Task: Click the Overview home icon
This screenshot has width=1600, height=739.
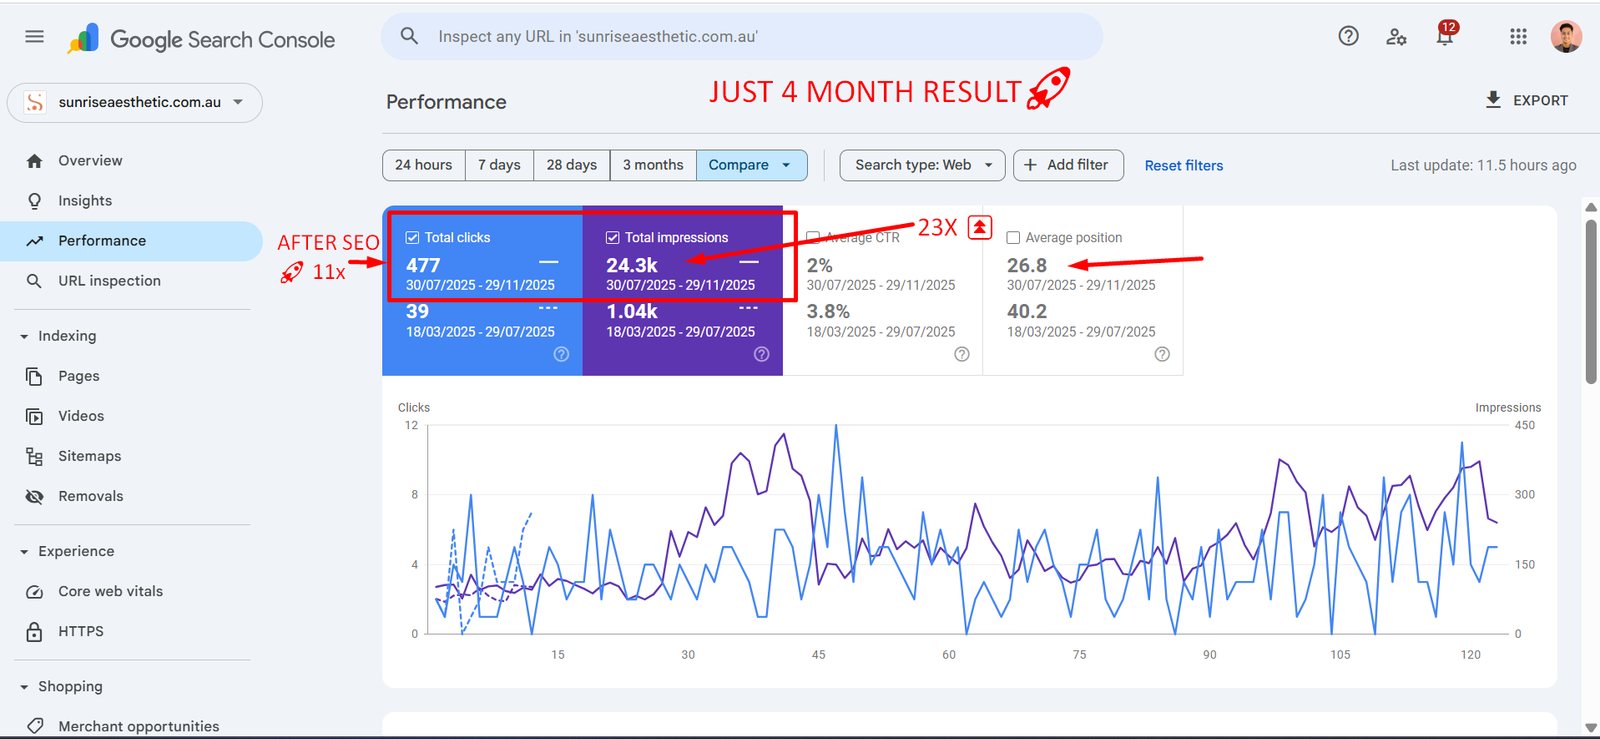Action: pyautogui.click(x=35, y=161)
